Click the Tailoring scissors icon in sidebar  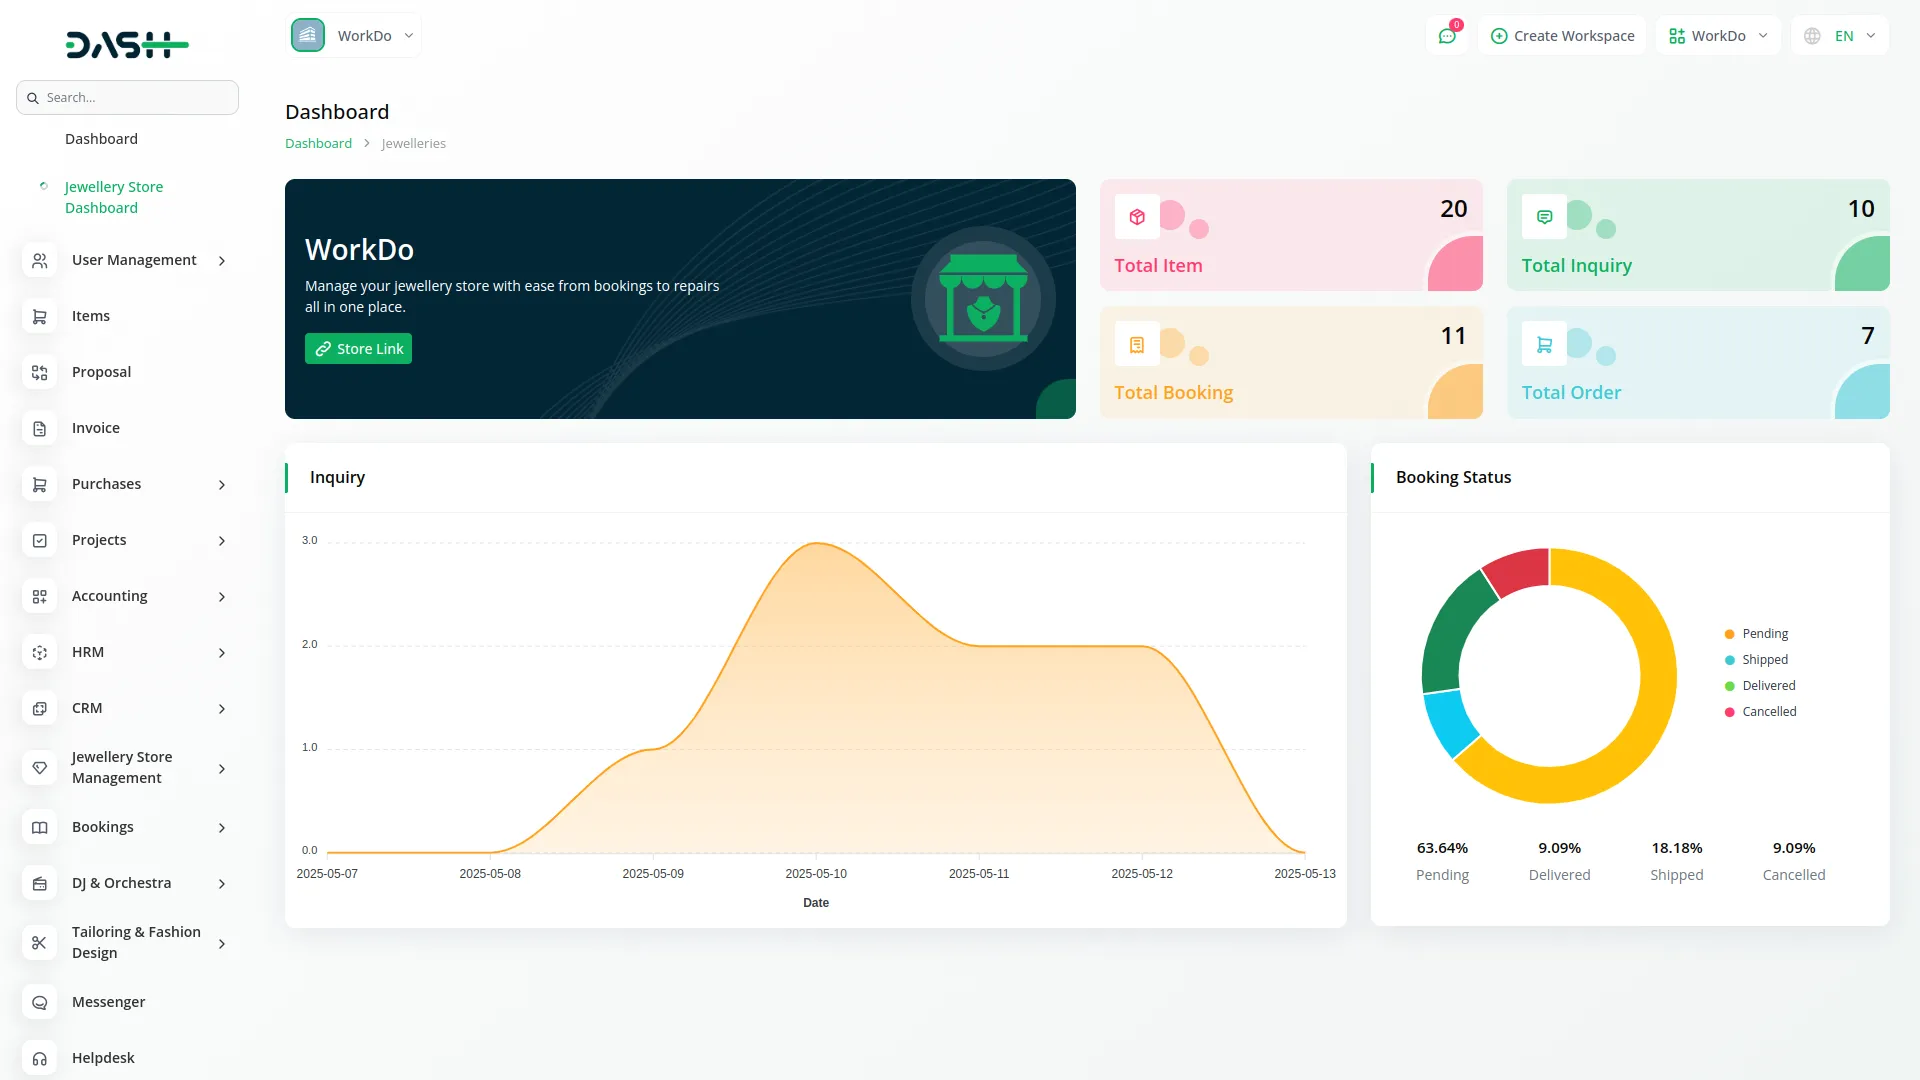pyautogui.click(x=40, y=942)
